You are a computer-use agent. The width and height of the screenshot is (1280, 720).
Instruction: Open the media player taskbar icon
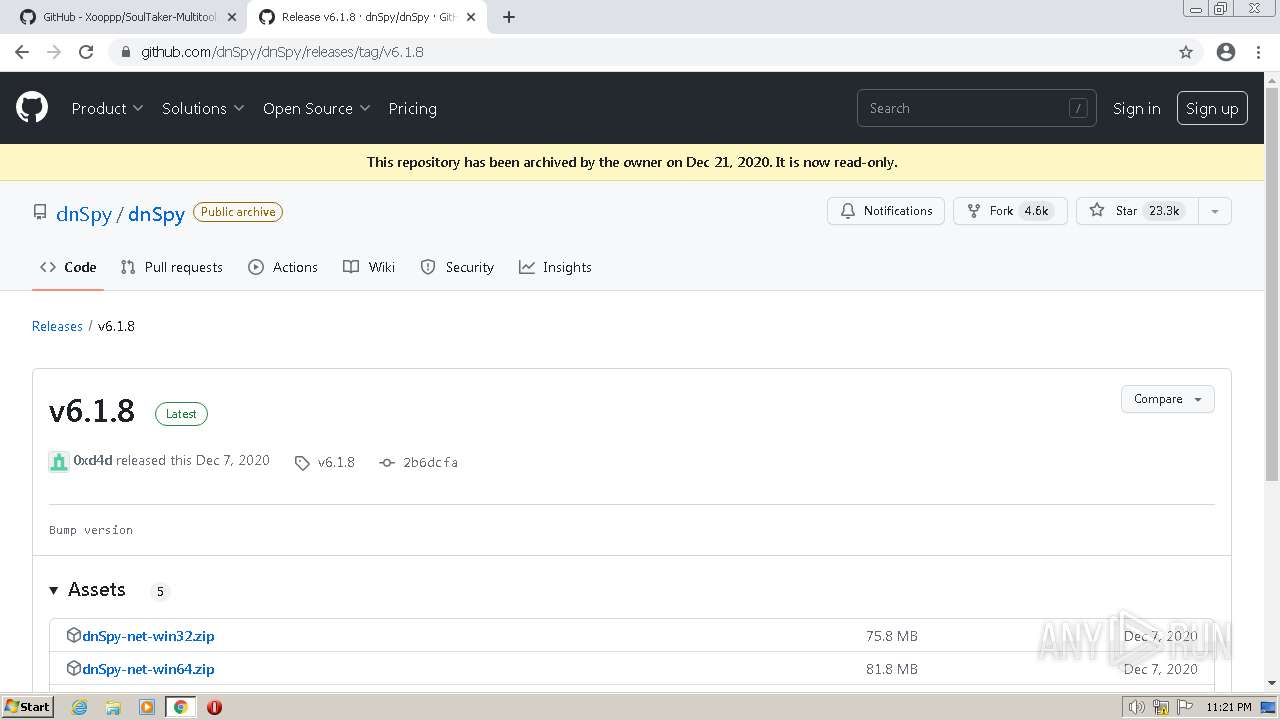pyautogui.click(x=147, y=707)
